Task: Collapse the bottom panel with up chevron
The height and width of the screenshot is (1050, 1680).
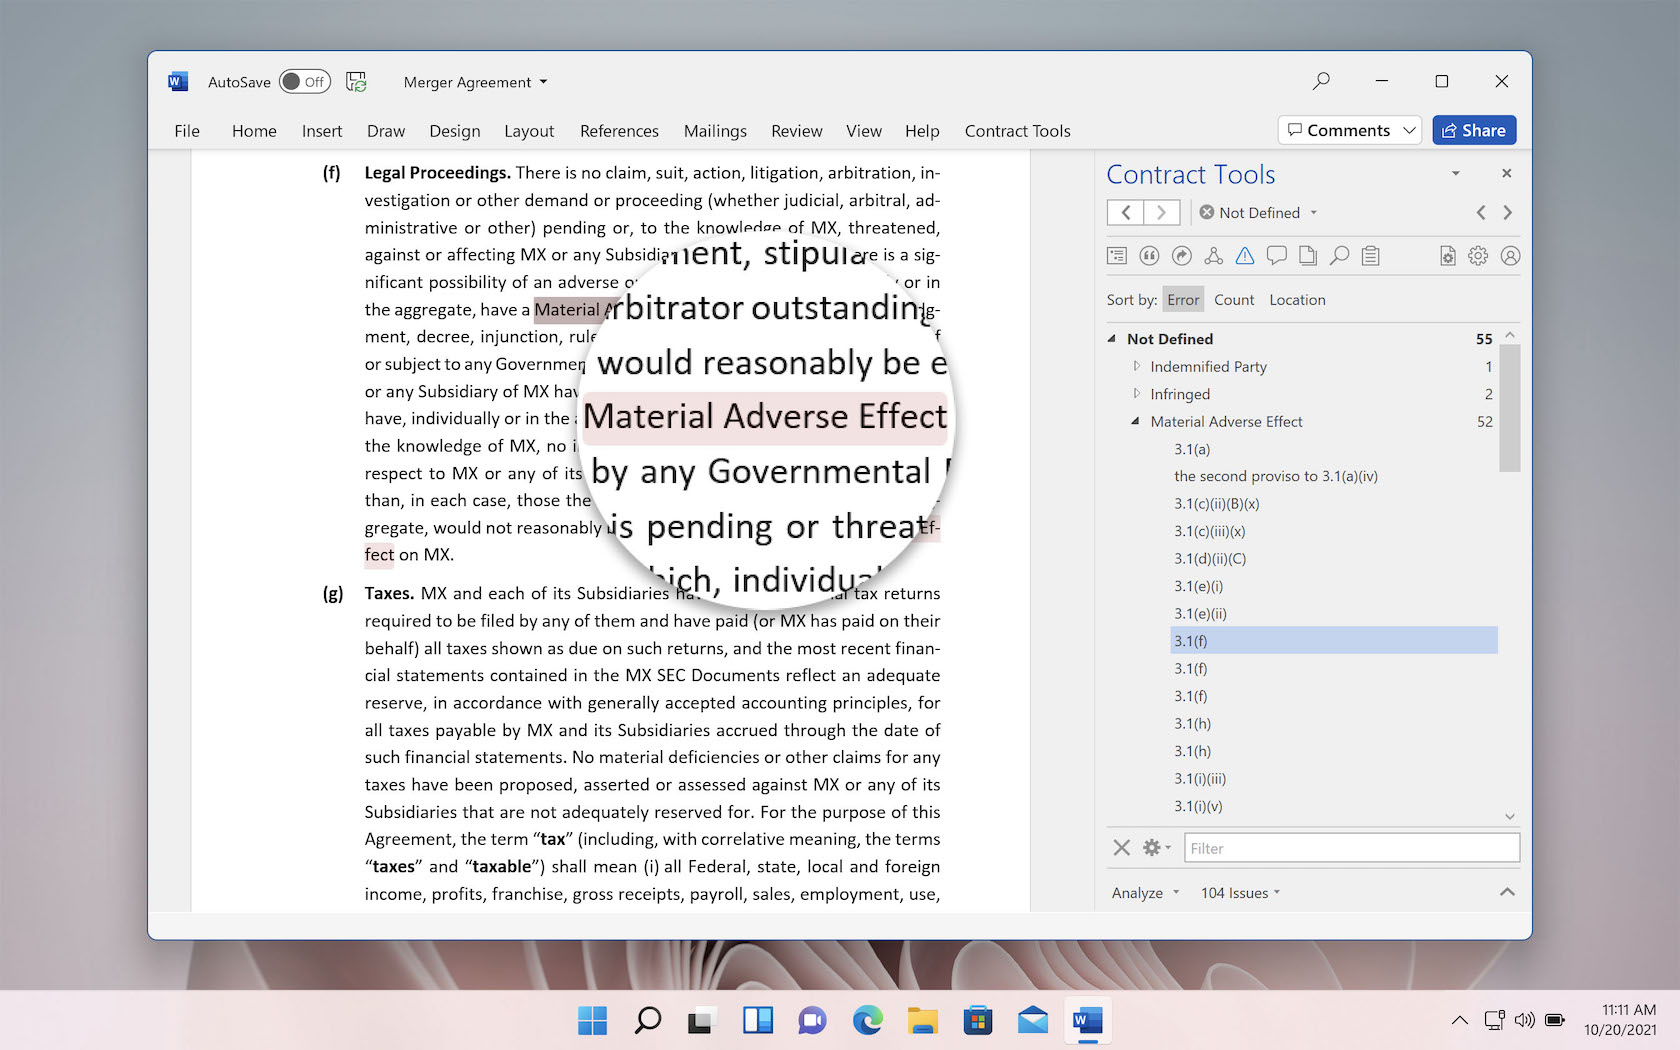Action: 1507,892
